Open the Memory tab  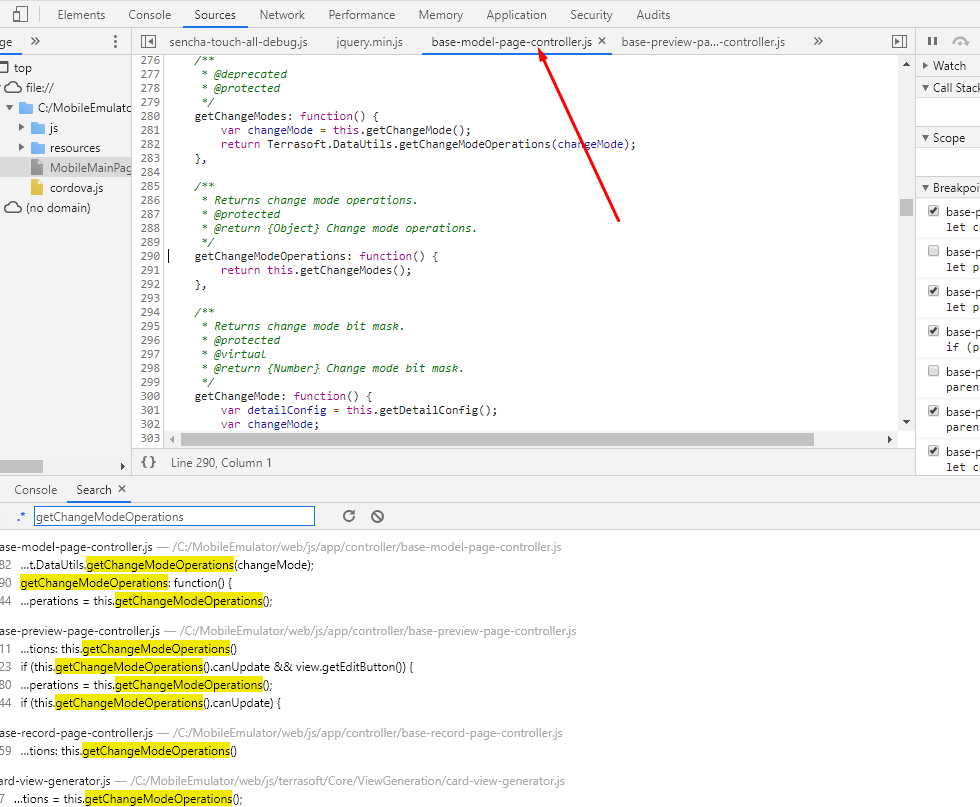[x=441, y=14]
